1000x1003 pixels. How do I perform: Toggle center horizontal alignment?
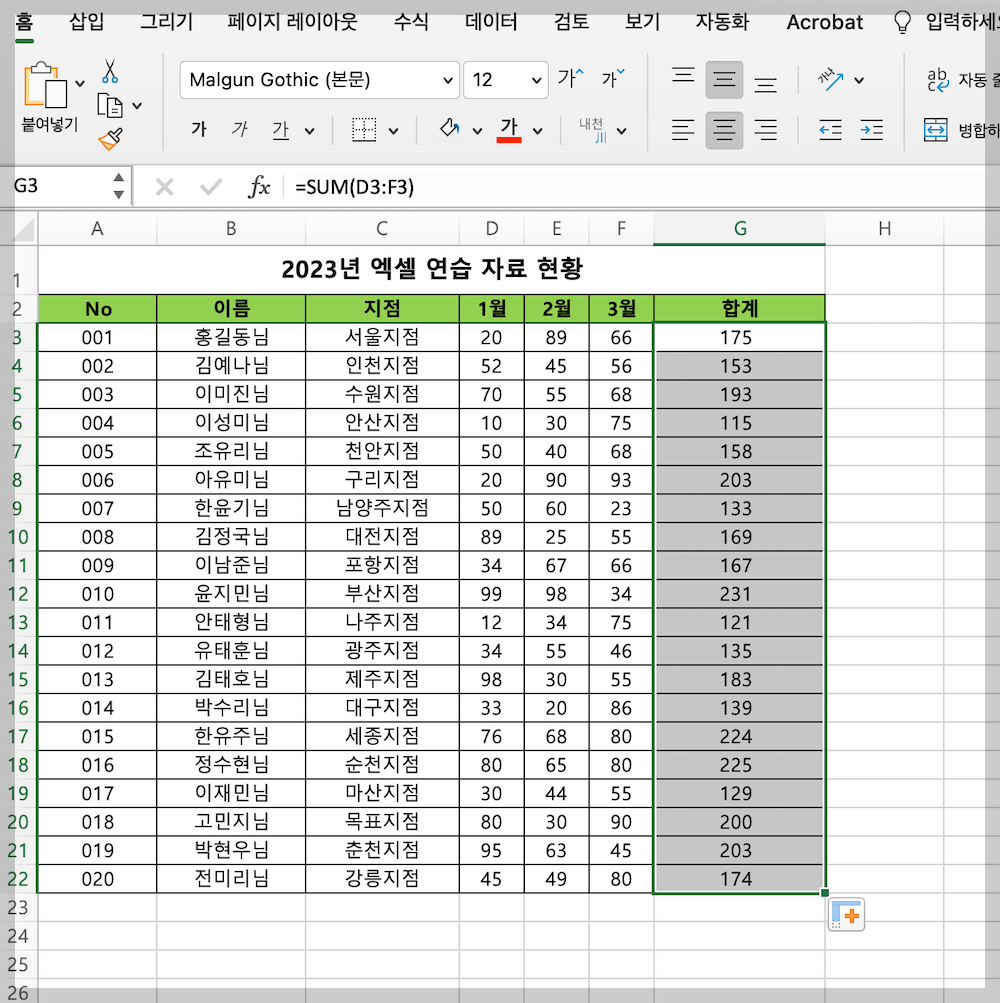724,130
